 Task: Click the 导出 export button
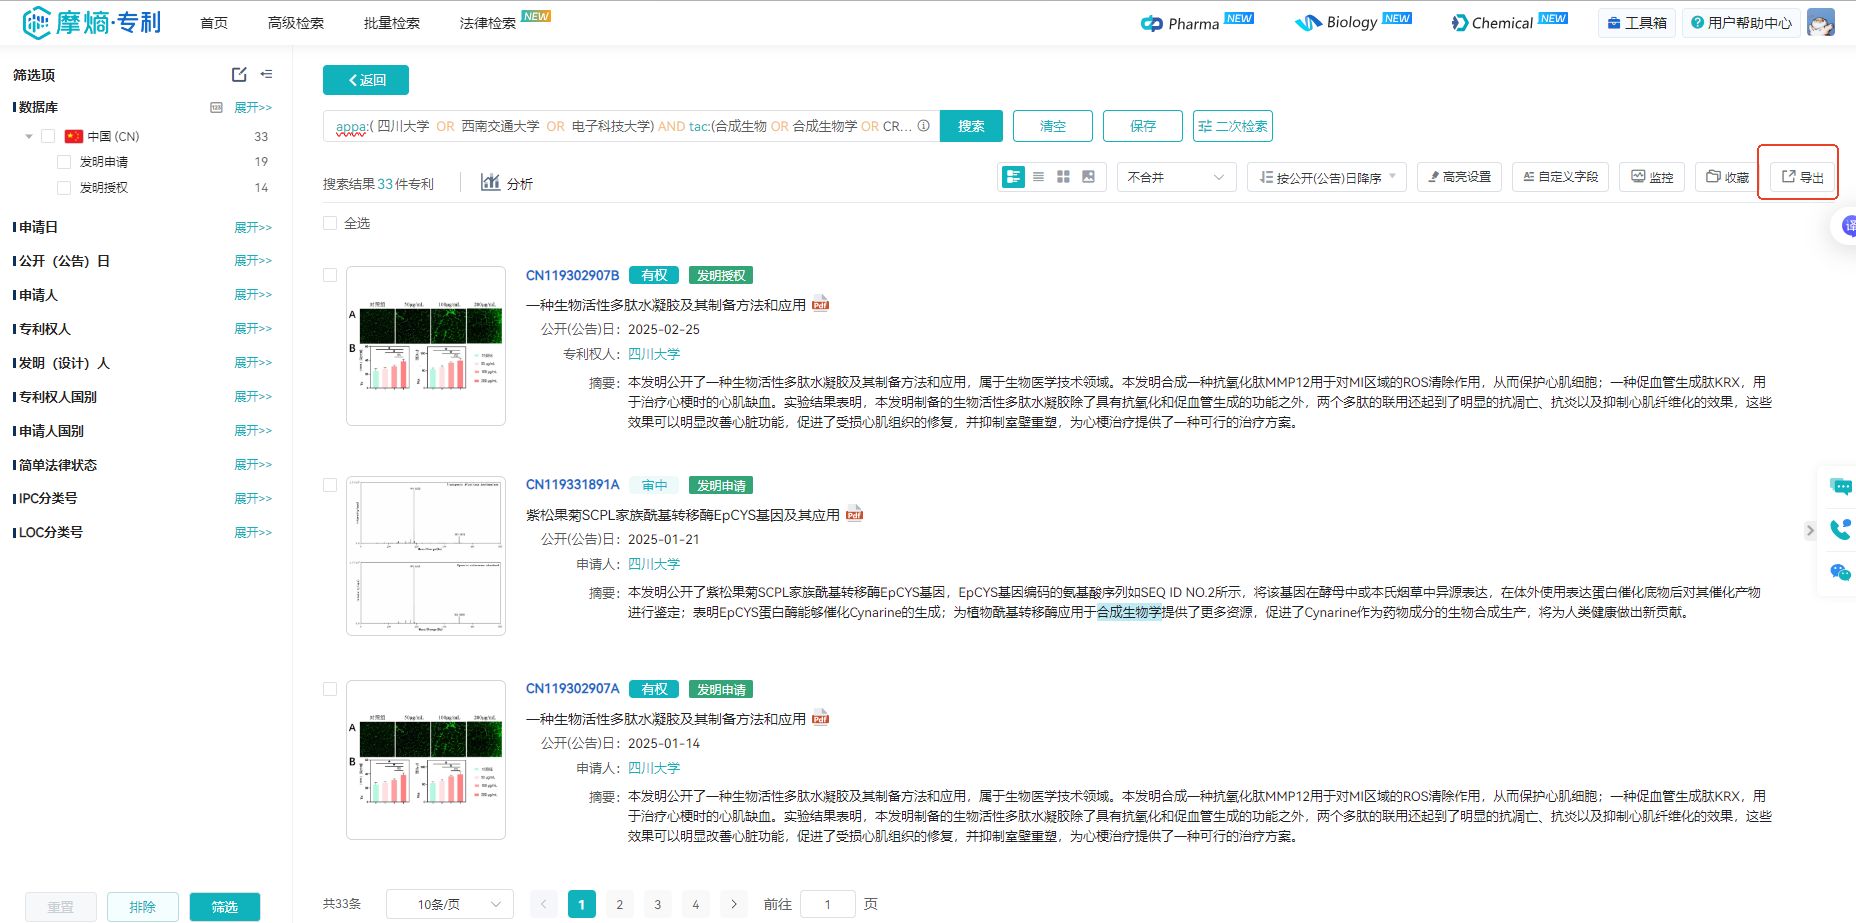pos(1802,177)
